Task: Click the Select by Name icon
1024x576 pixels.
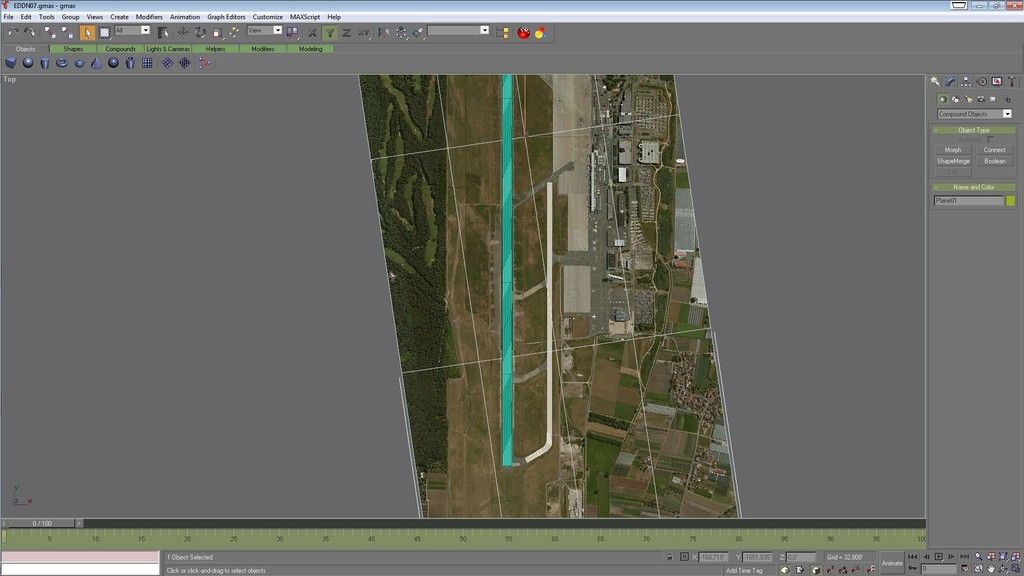Action: [162, 31]
